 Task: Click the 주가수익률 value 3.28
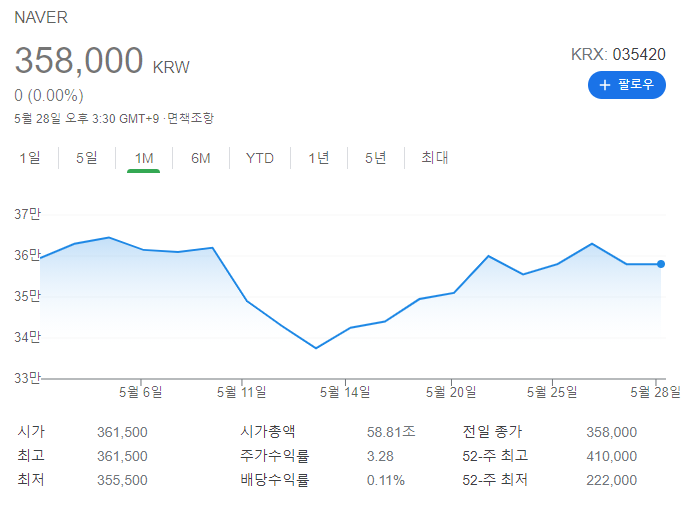point(380,456)
